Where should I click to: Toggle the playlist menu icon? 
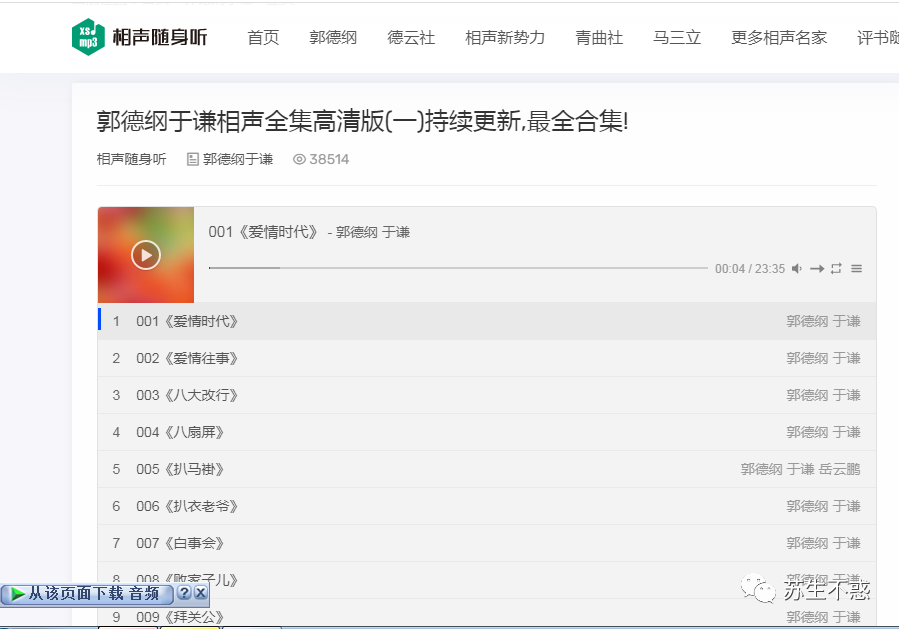pos(857,268)
